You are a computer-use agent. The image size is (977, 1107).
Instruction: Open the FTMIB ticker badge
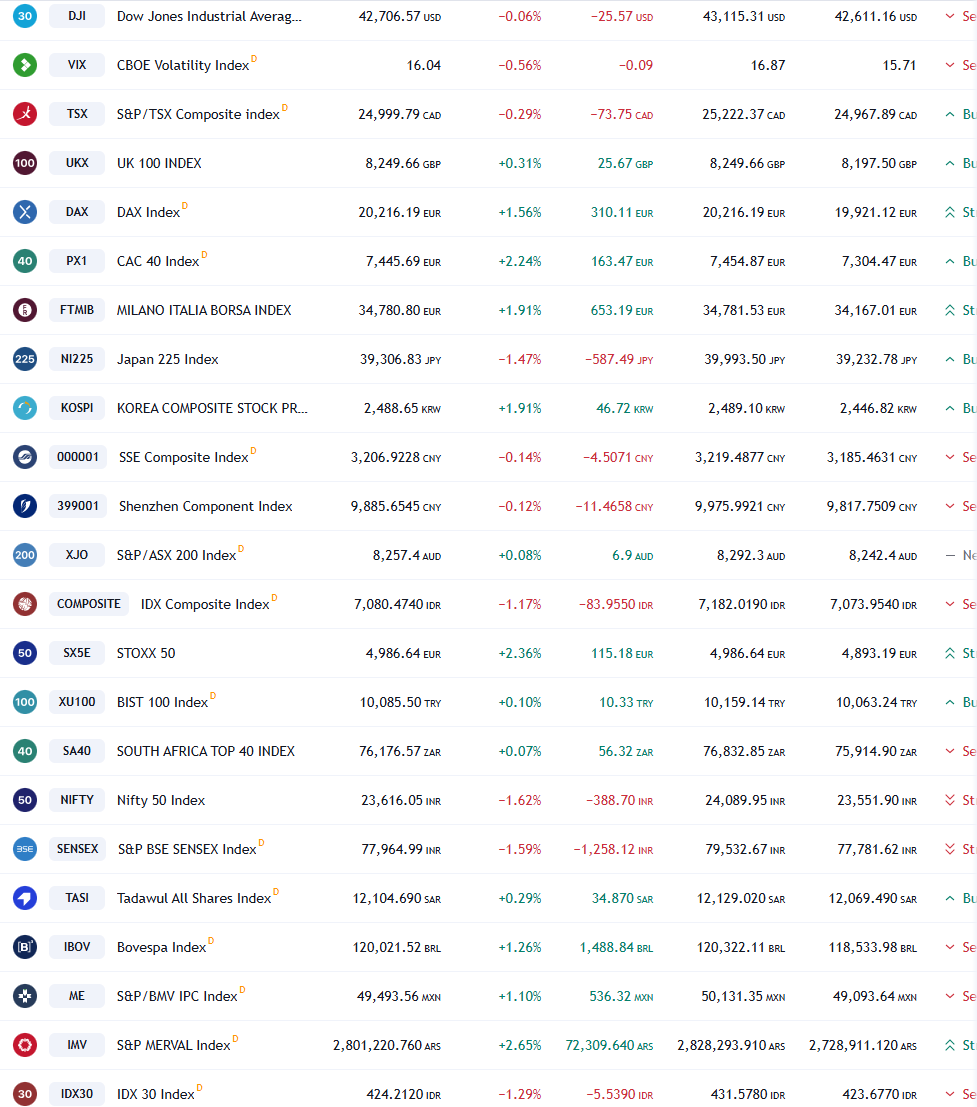pyautogui.click(x=77, y=310)
